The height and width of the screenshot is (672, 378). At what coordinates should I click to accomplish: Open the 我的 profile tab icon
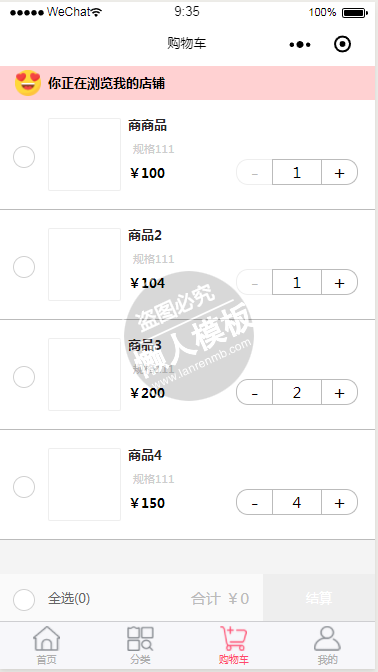(327, 639)
